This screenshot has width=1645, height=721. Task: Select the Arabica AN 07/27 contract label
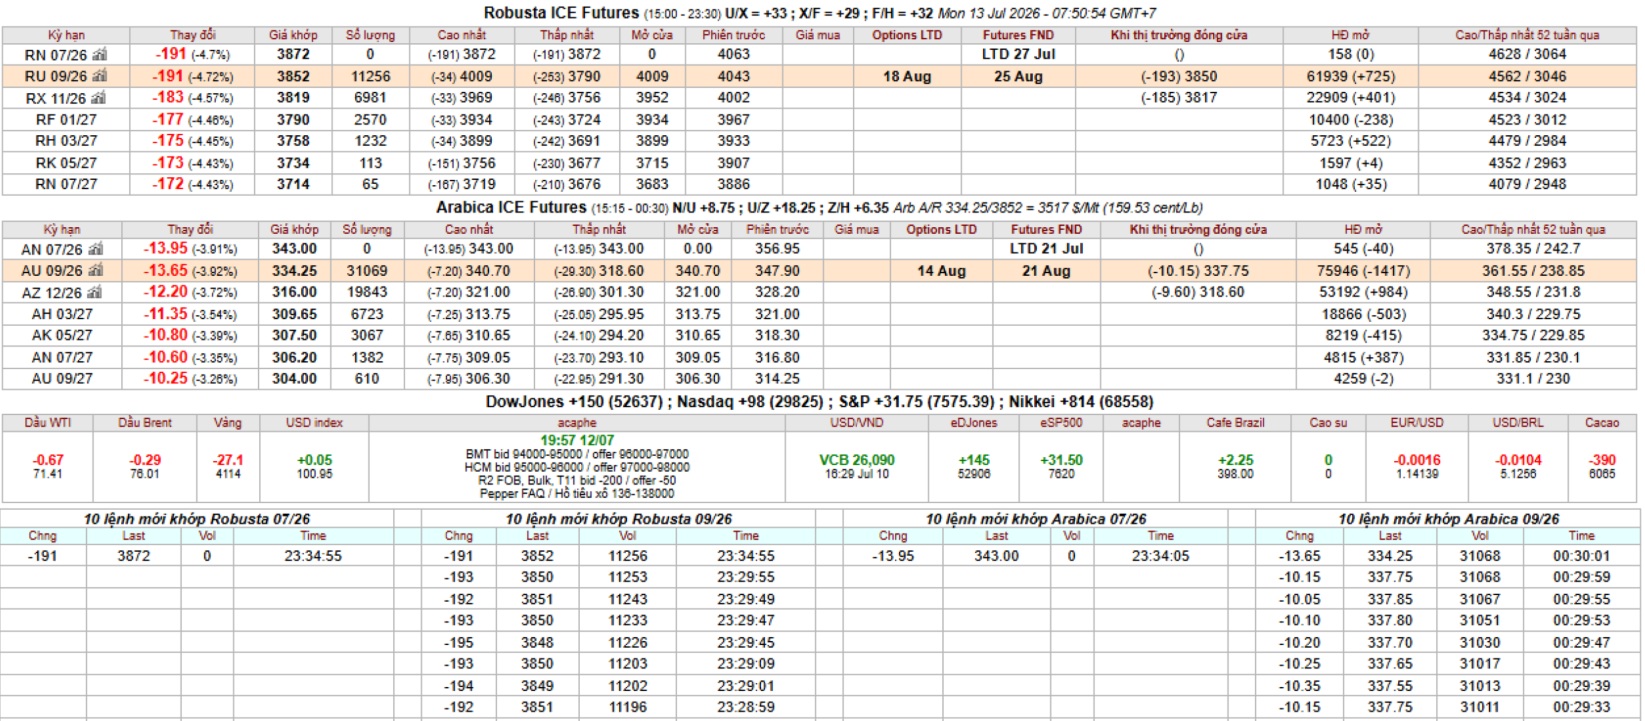pyautogui.click(x=62, y=357)
